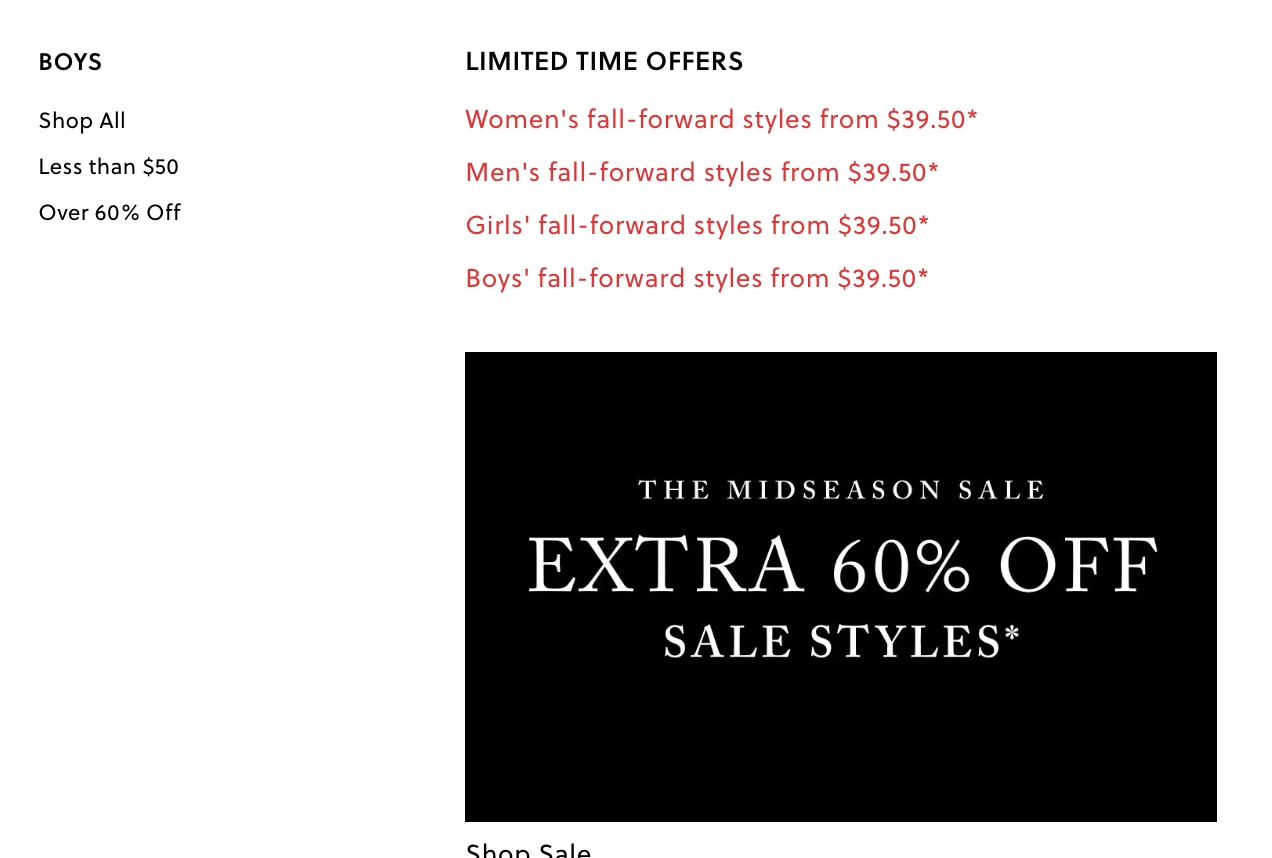
Task: Open Men's fall-forward styles offer
Action: click(x=701, y=173)
